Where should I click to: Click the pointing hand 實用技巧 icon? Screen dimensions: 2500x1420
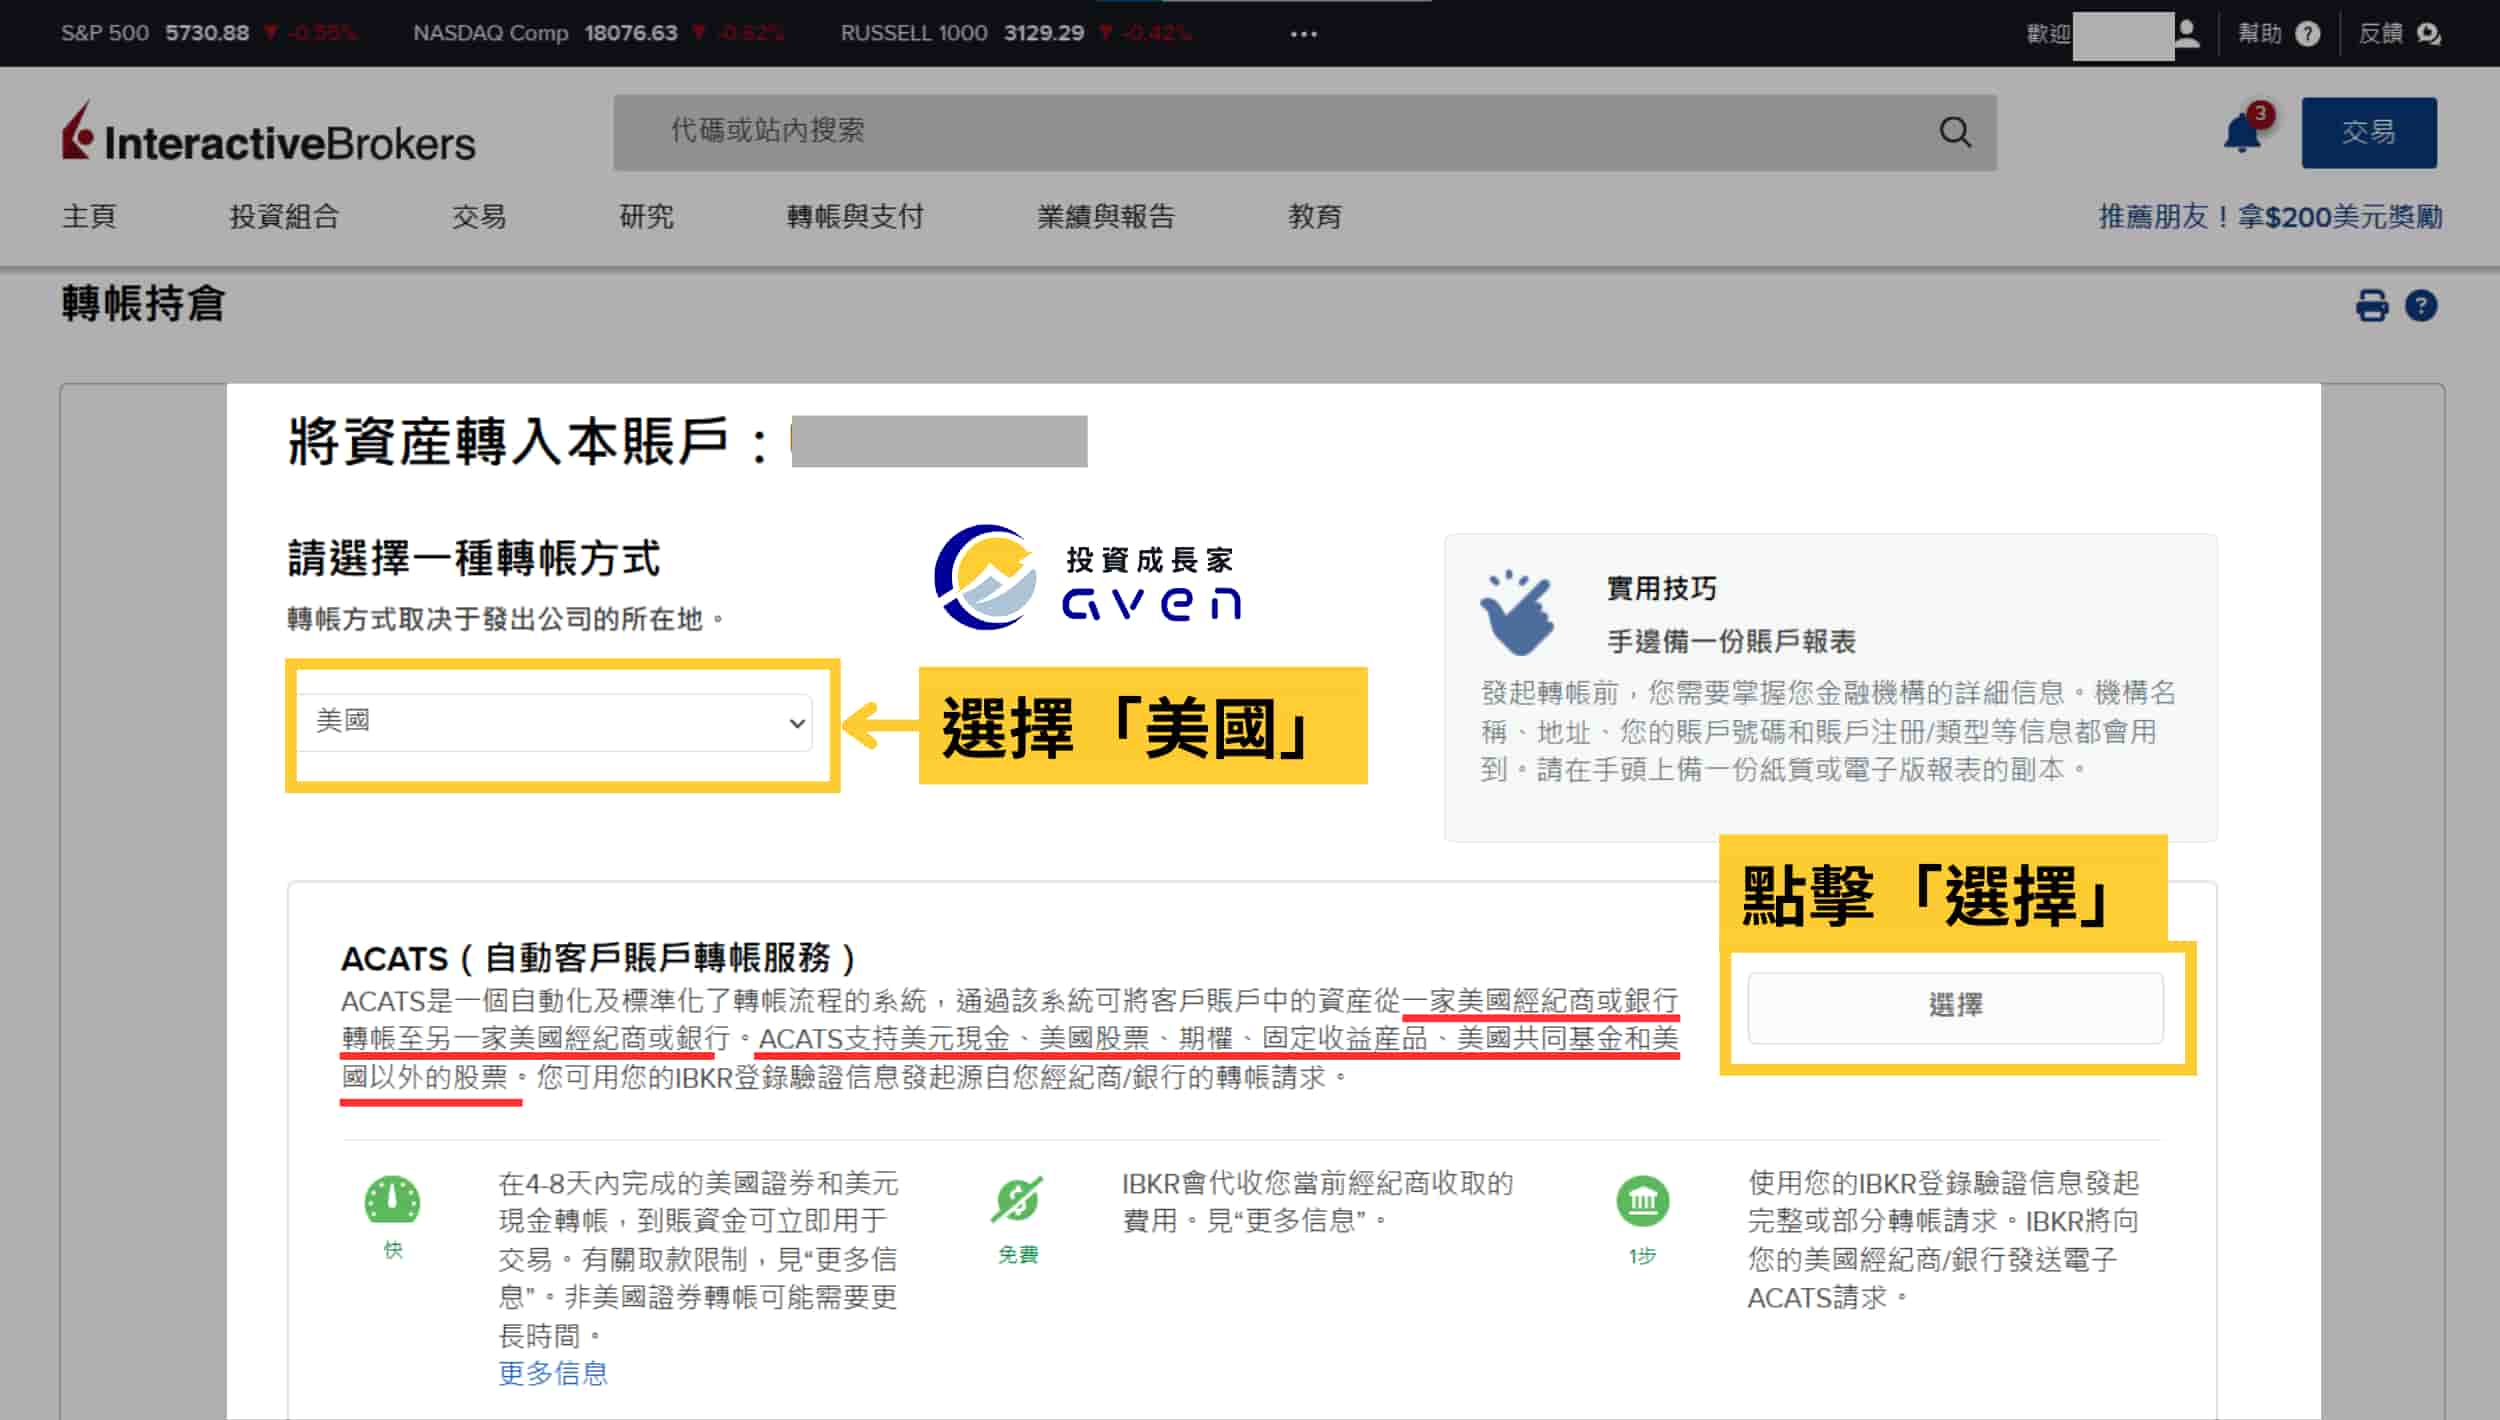1518,612
